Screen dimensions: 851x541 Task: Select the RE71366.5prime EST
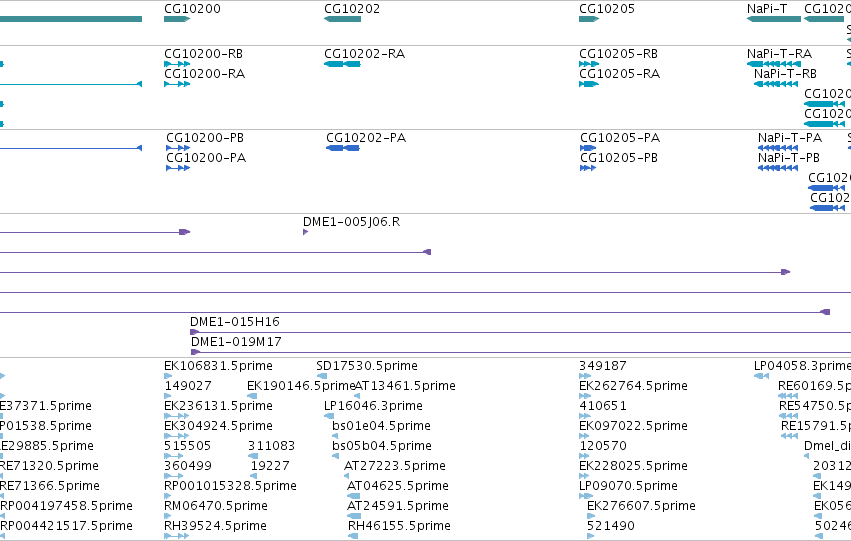pos(2,495)
